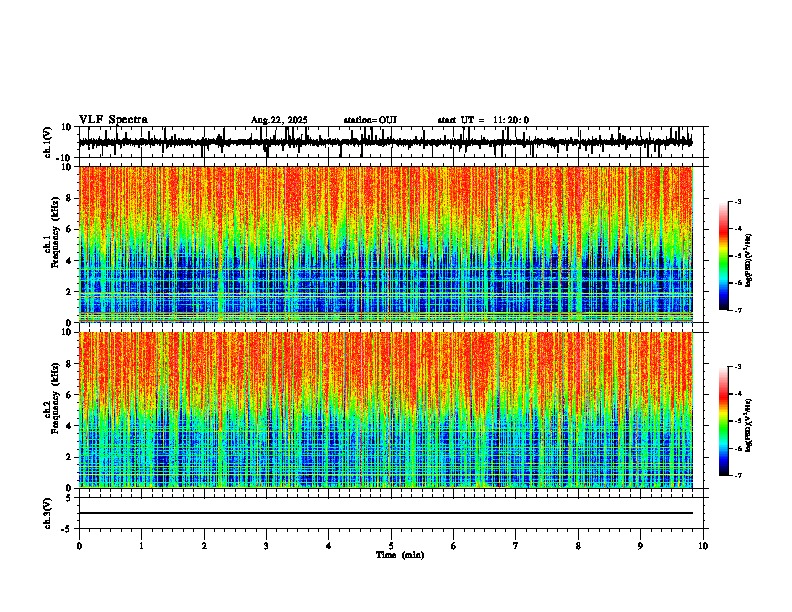792x612 pixels.
Task: Click the ch.2 colorbar log(PSD) label
Action: (749, 425)
